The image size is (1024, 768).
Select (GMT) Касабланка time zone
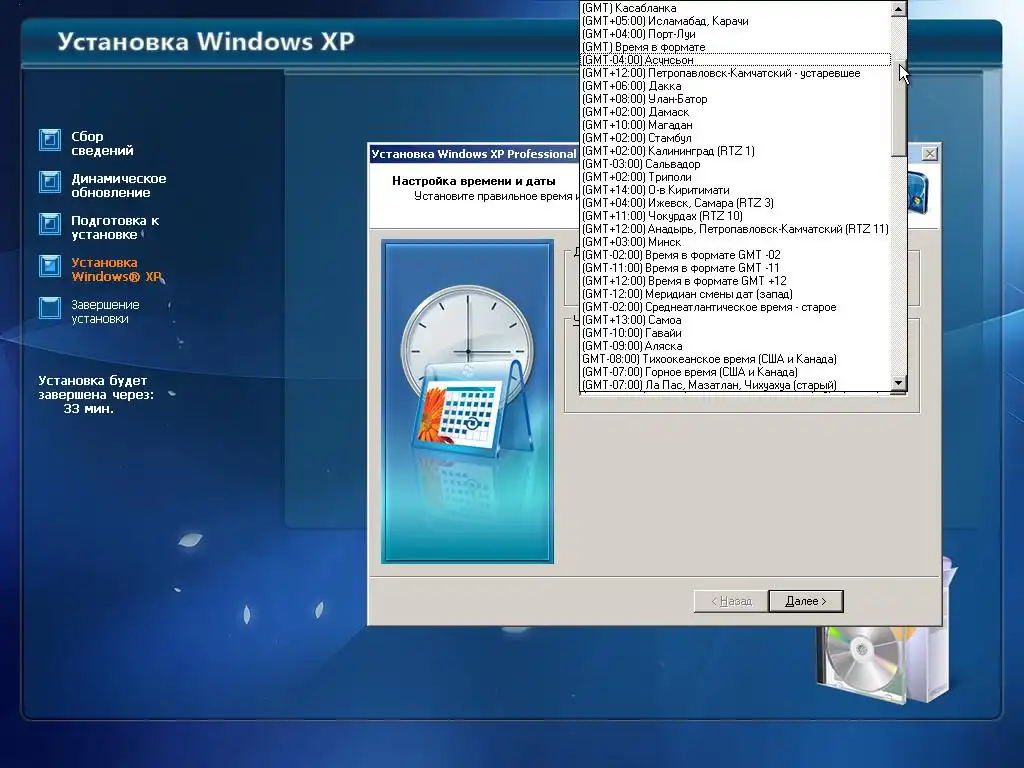pyautogui.click(x=735, y=8)
